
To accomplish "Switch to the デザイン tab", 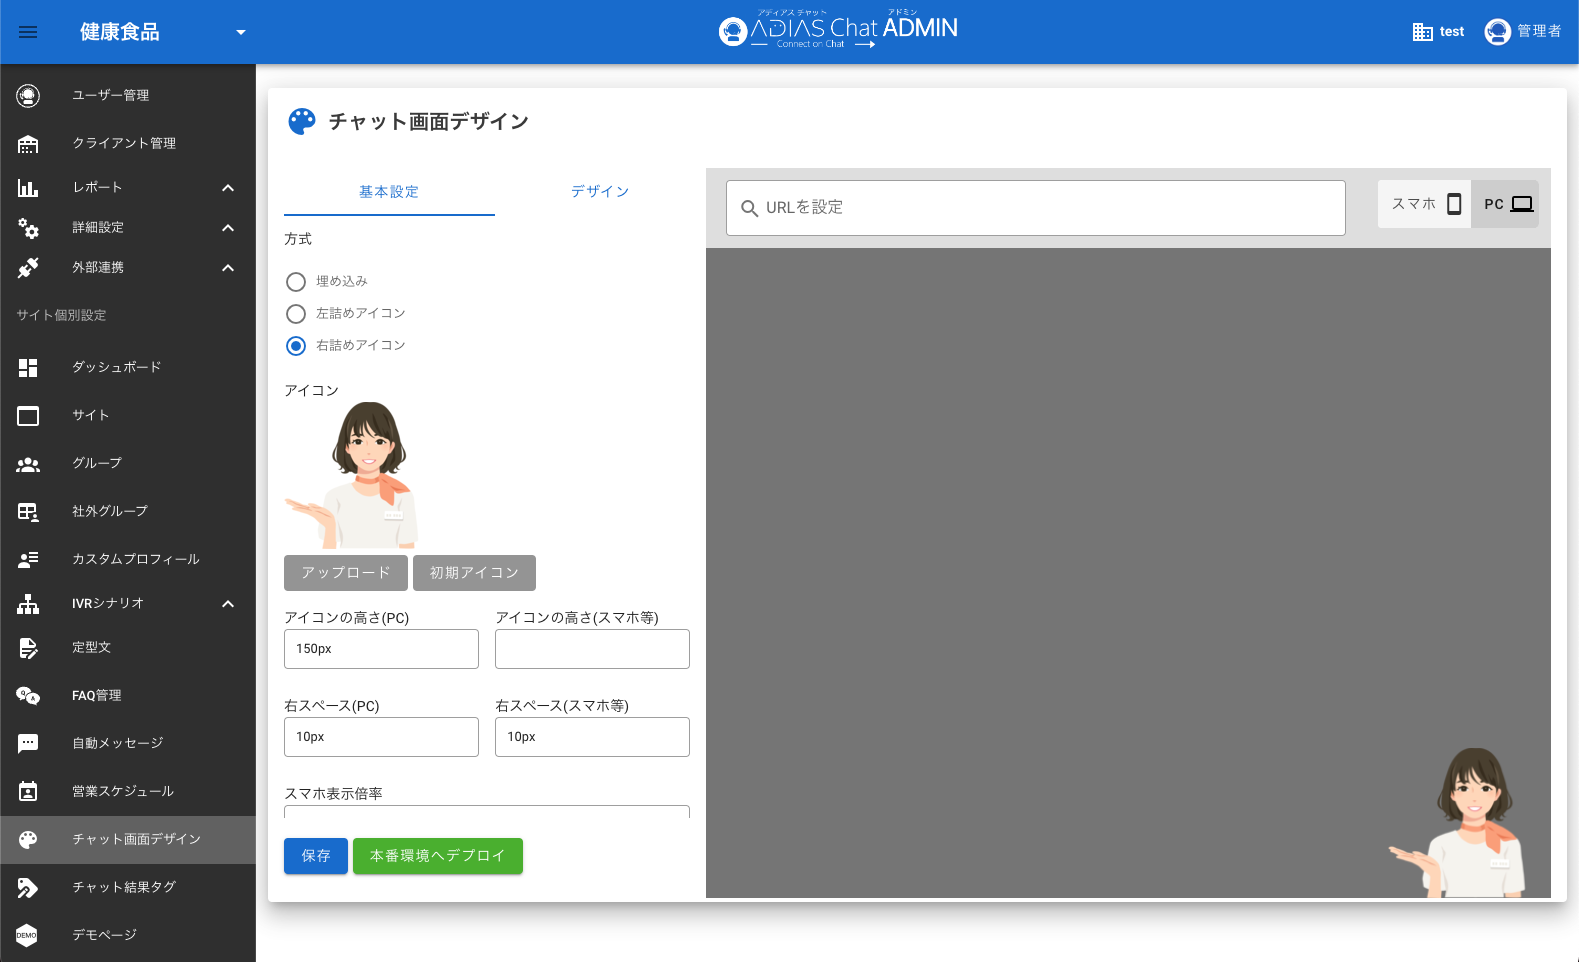I will (x=600, y=192).
